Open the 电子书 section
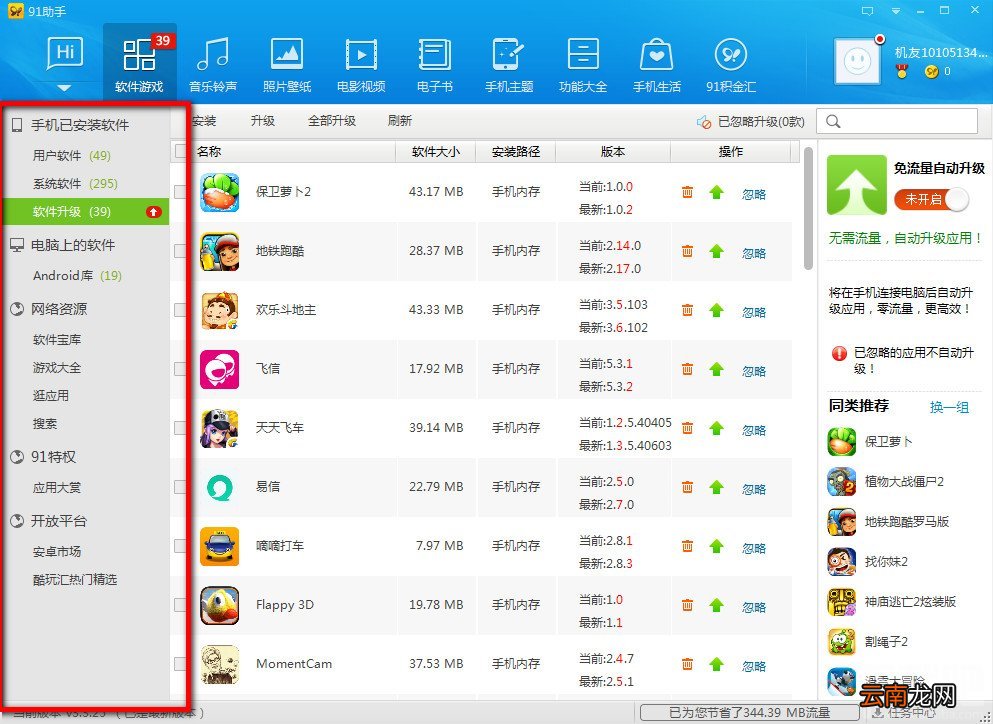Screen dimensions: 993x724 point(434,63)
